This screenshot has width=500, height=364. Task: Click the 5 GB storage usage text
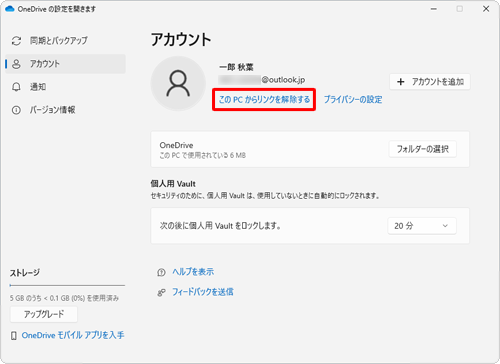click(64, 298)
